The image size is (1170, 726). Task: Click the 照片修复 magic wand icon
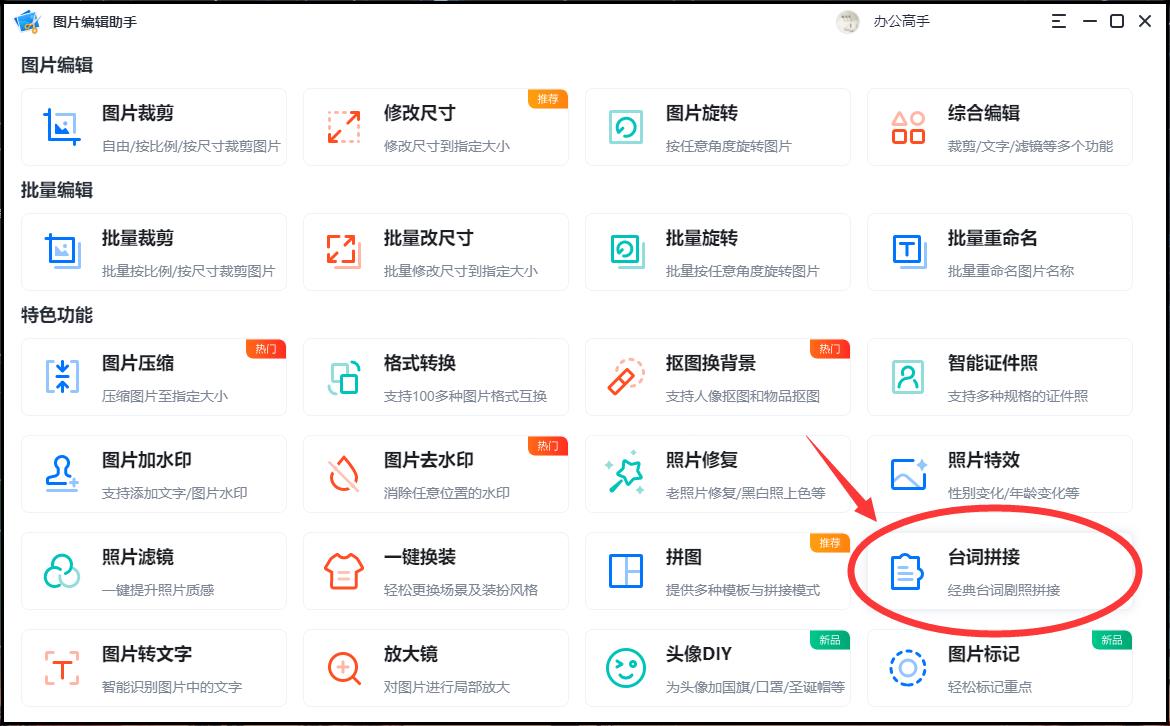coord(626,474)
